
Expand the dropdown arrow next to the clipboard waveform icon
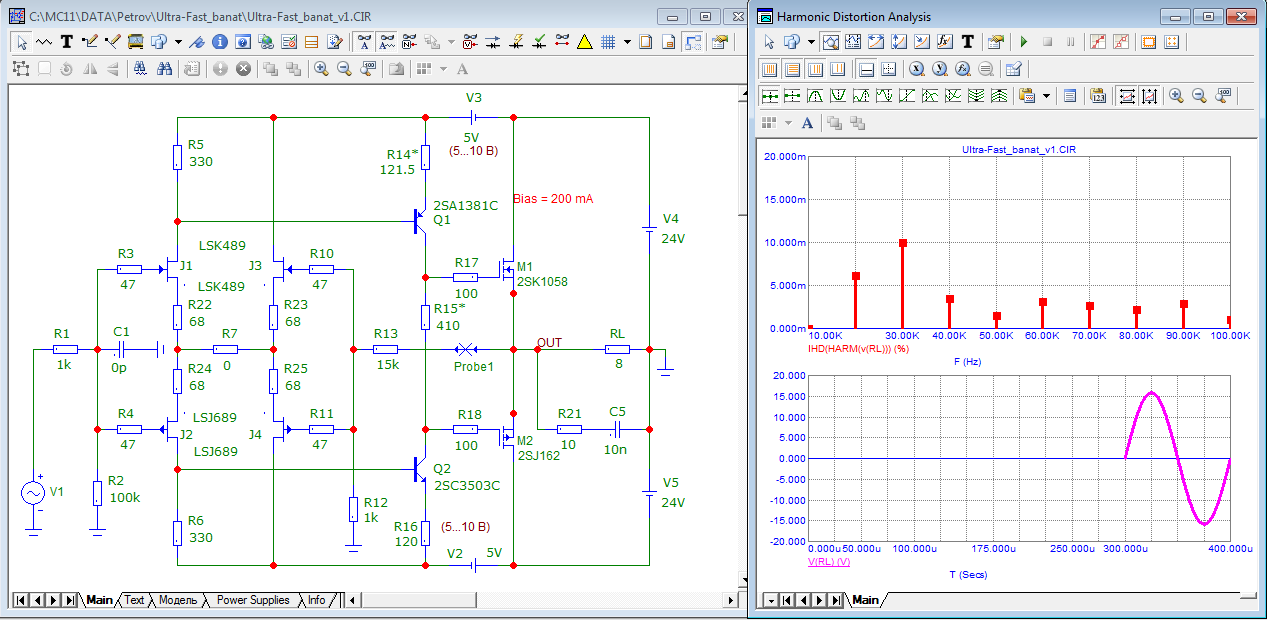click(1047, 96)
